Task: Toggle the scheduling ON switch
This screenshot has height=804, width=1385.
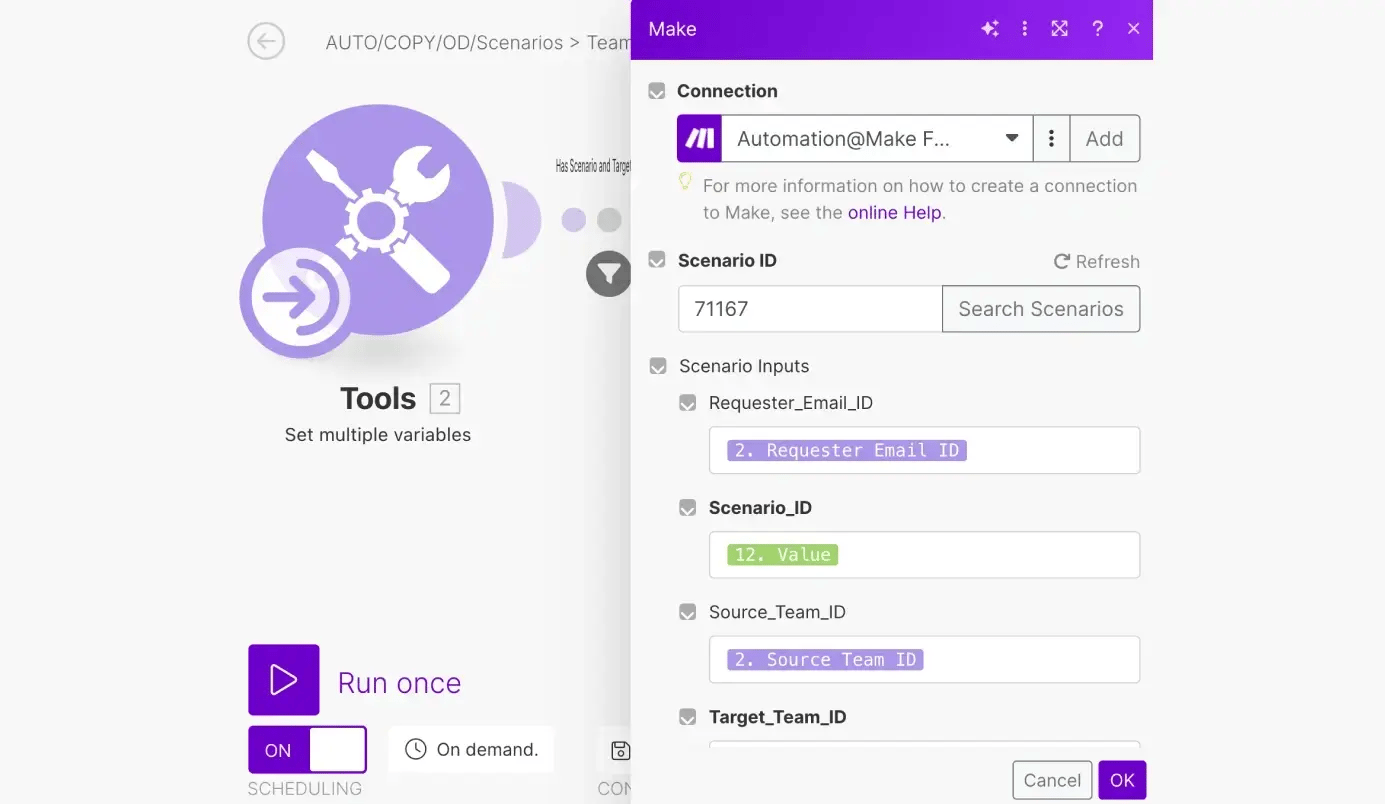Action: pyautogui.click(x=307, y=750)
